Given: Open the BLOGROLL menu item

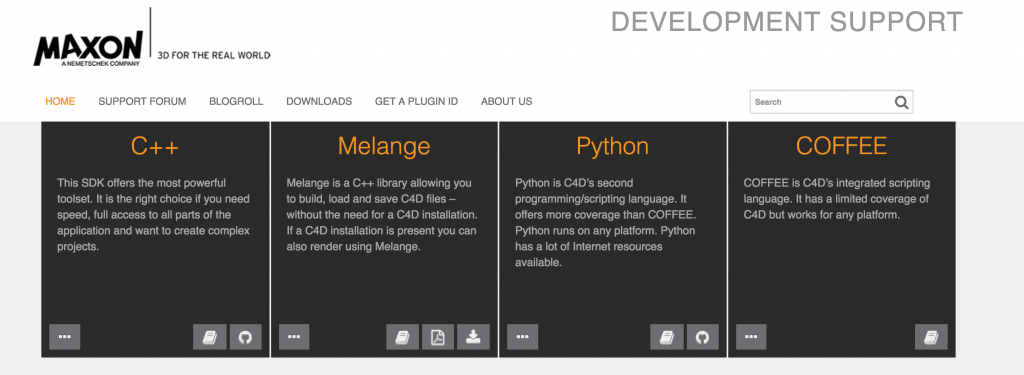Looking at the screenshot, I should point(236,101).
